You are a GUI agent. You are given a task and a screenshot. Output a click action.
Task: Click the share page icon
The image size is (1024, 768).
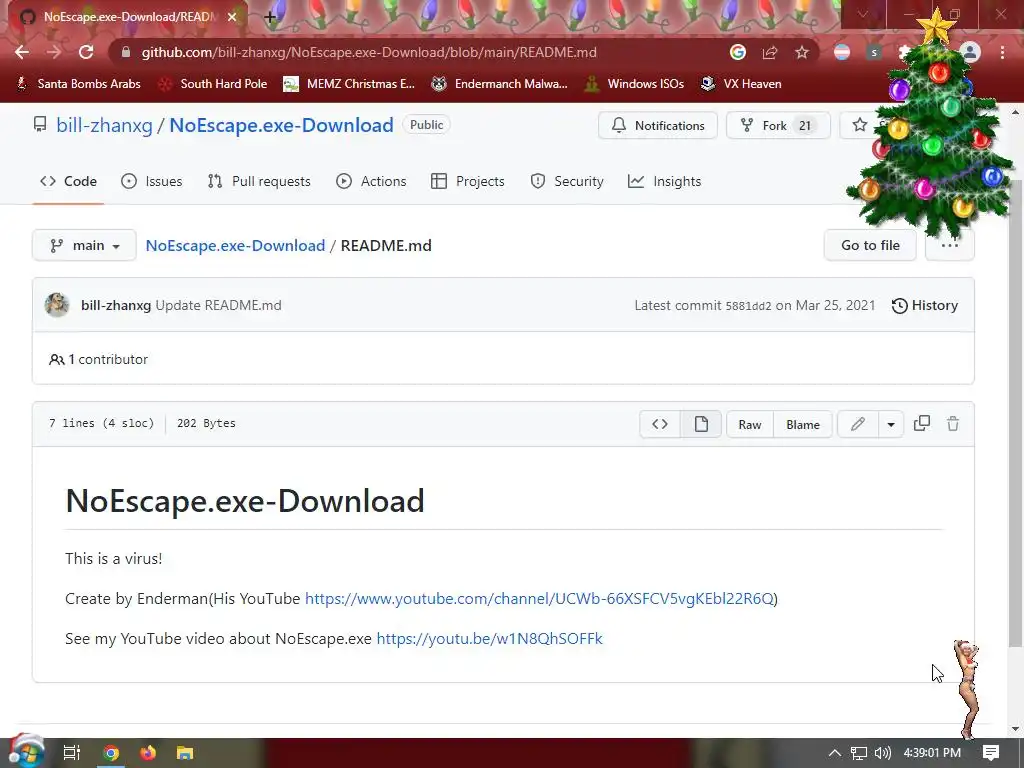coord(770,52)
